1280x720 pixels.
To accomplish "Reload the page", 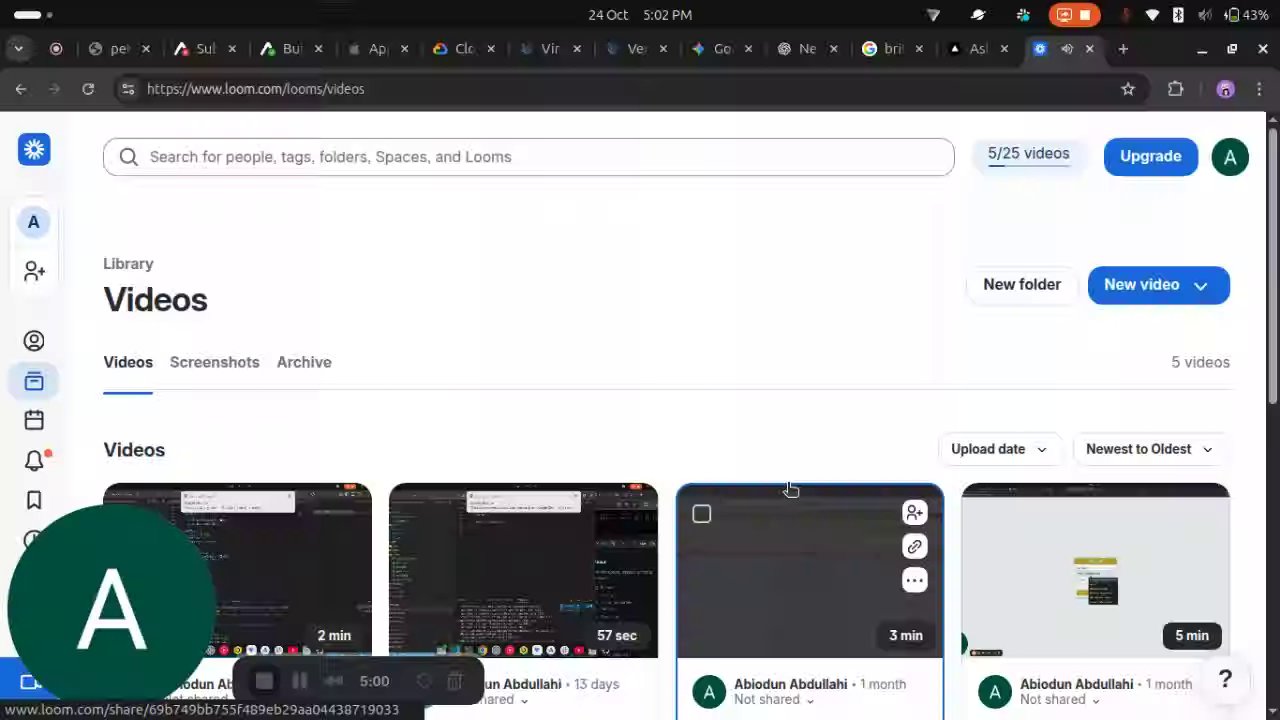I will point(88,89).
